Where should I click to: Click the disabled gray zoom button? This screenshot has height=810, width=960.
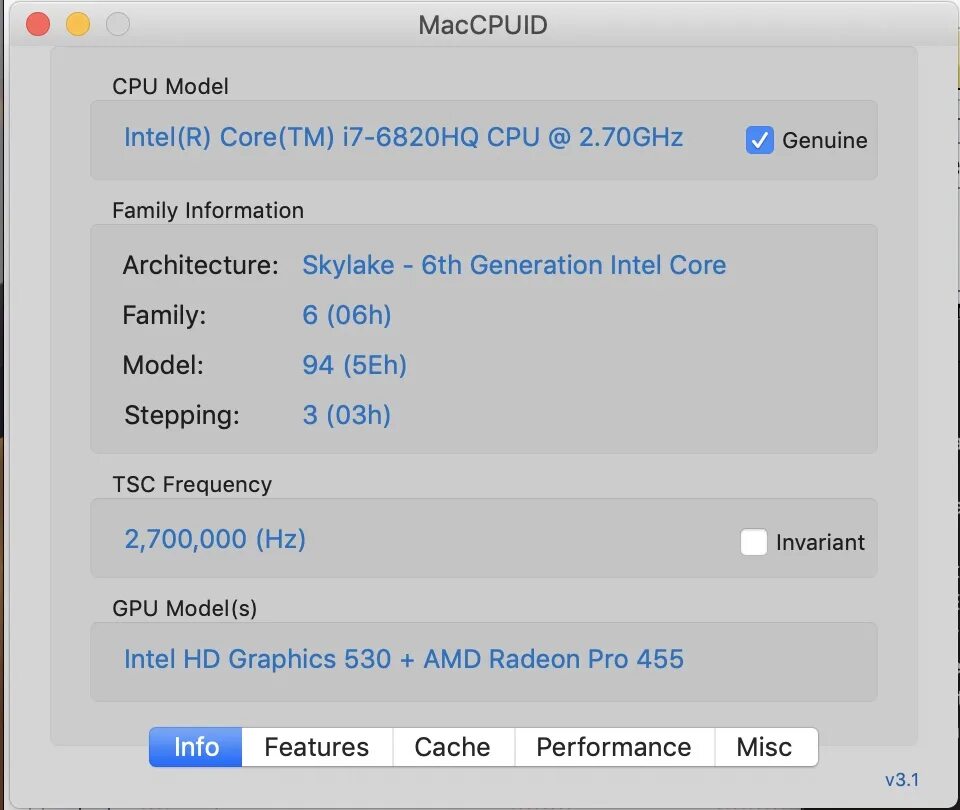pos(118,24)
